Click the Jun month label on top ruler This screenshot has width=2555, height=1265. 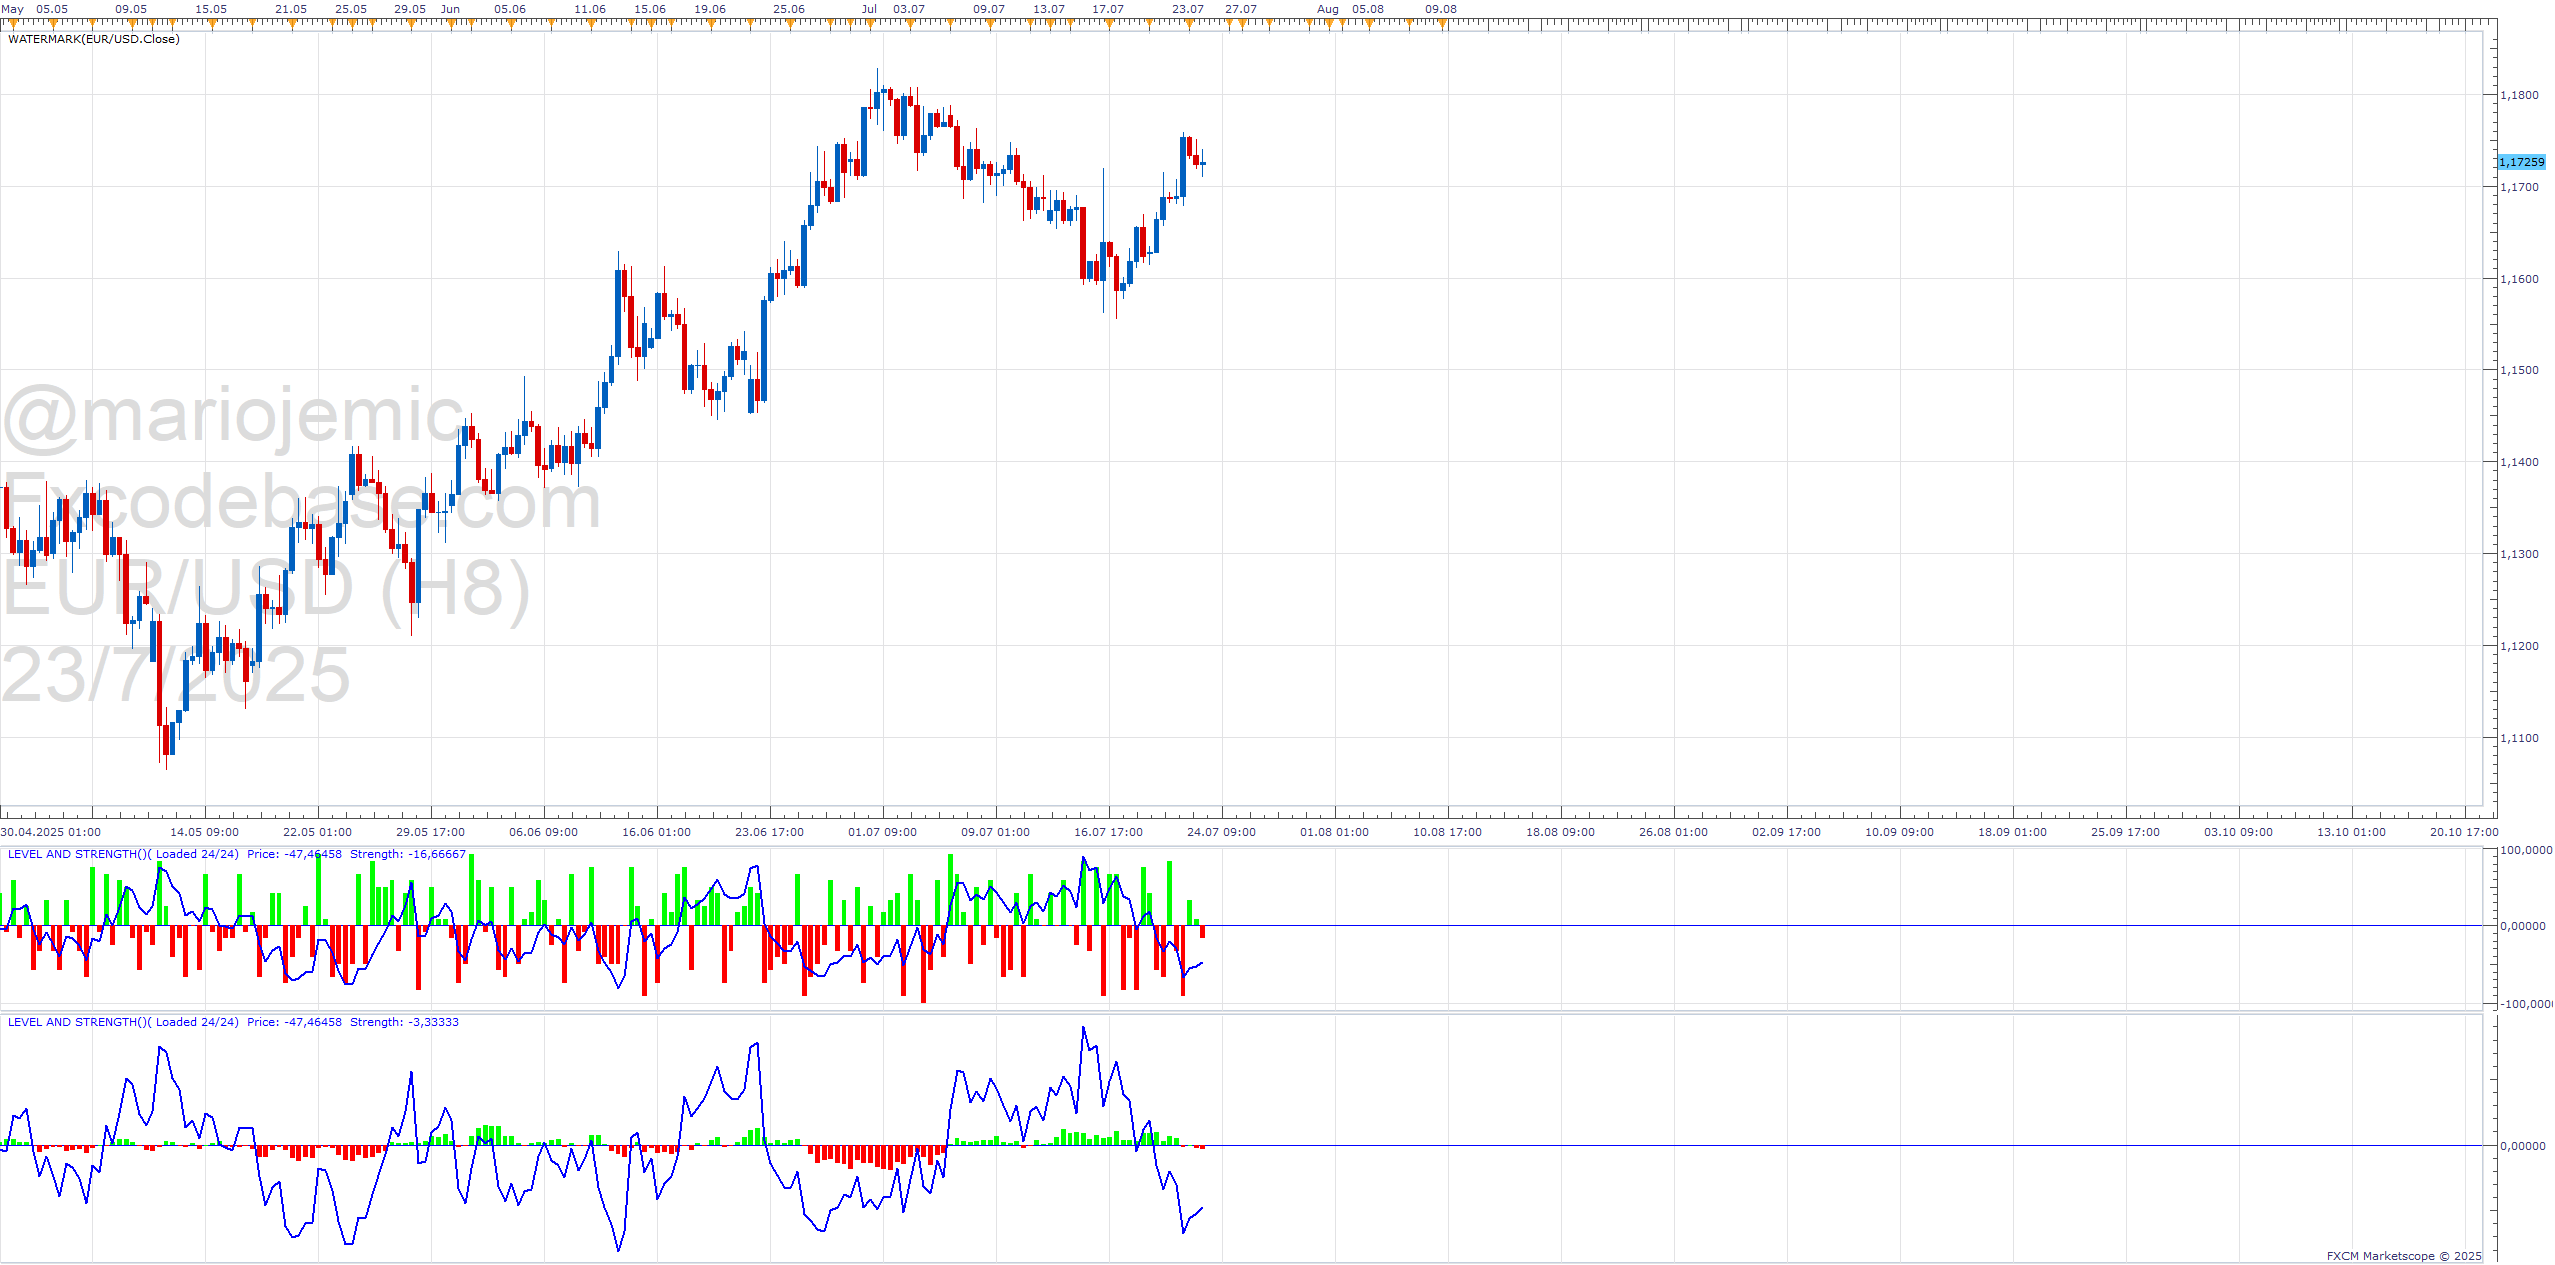[451, 9]
